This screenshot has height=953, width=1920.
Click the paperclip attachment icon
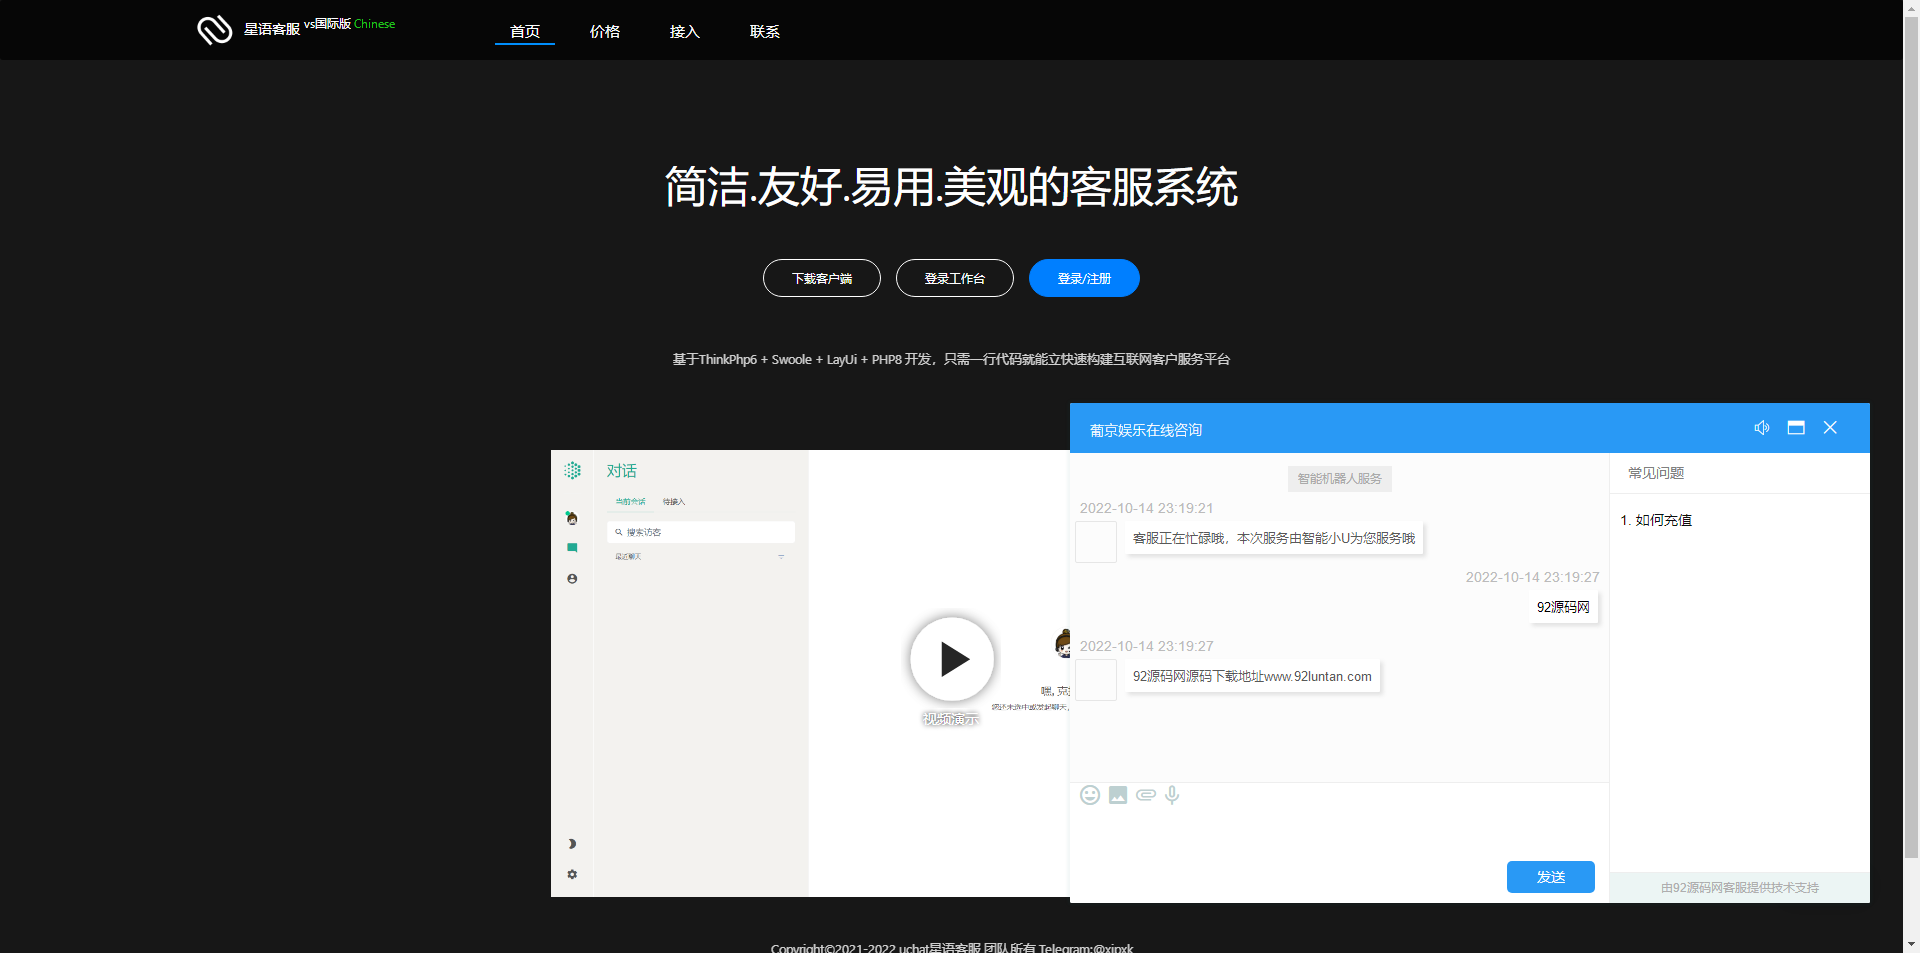point(1146,795)
